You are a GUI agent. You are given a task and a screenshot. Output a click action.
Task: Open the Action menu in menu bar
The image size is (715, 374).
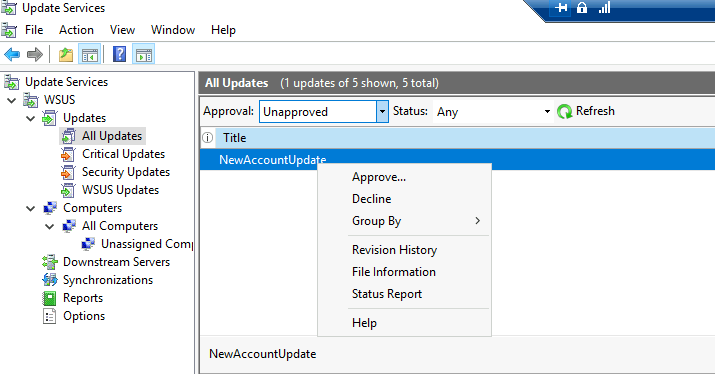76,30
